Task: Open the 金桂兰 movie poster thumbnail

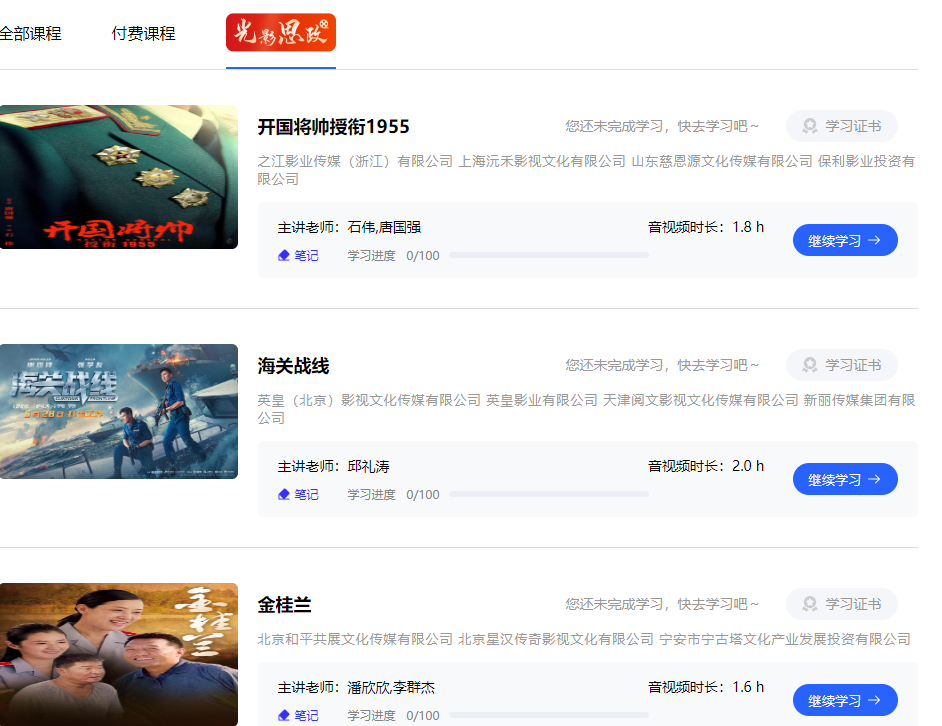Action: click(118, 654)
